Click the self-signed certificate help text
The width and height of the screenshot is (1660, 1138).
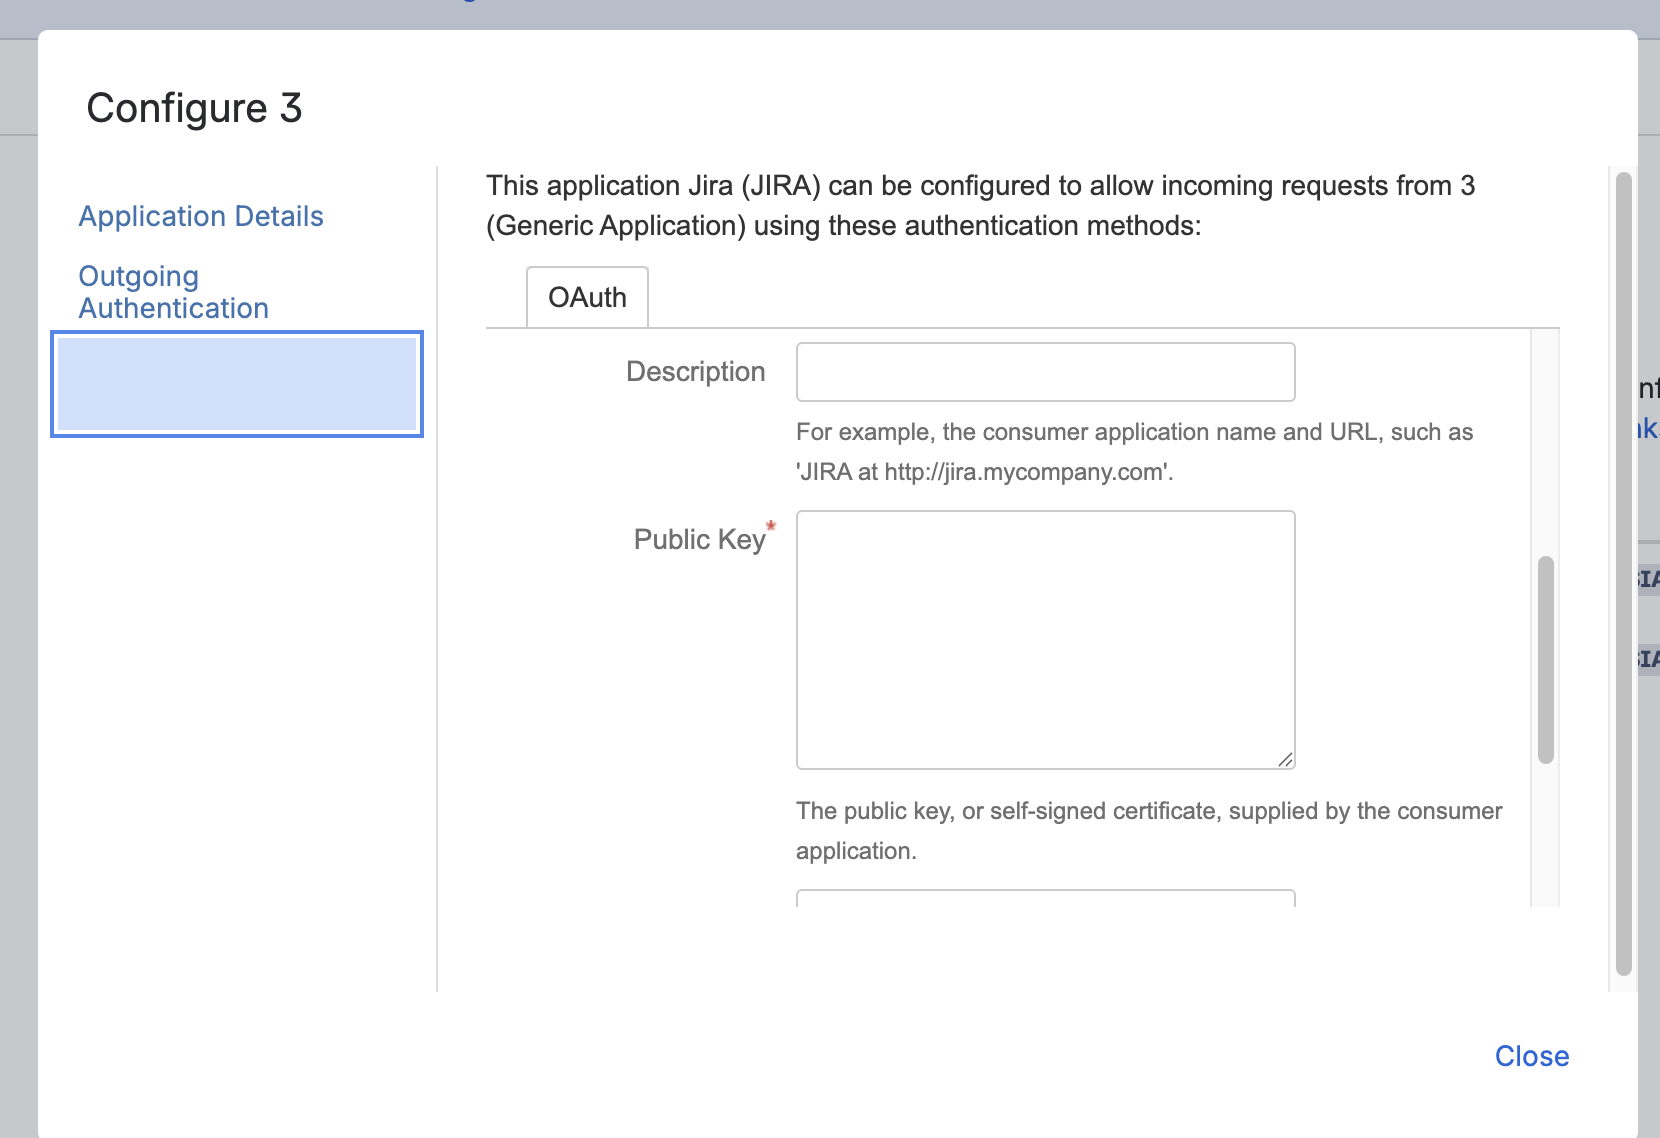click(1149, 831)
